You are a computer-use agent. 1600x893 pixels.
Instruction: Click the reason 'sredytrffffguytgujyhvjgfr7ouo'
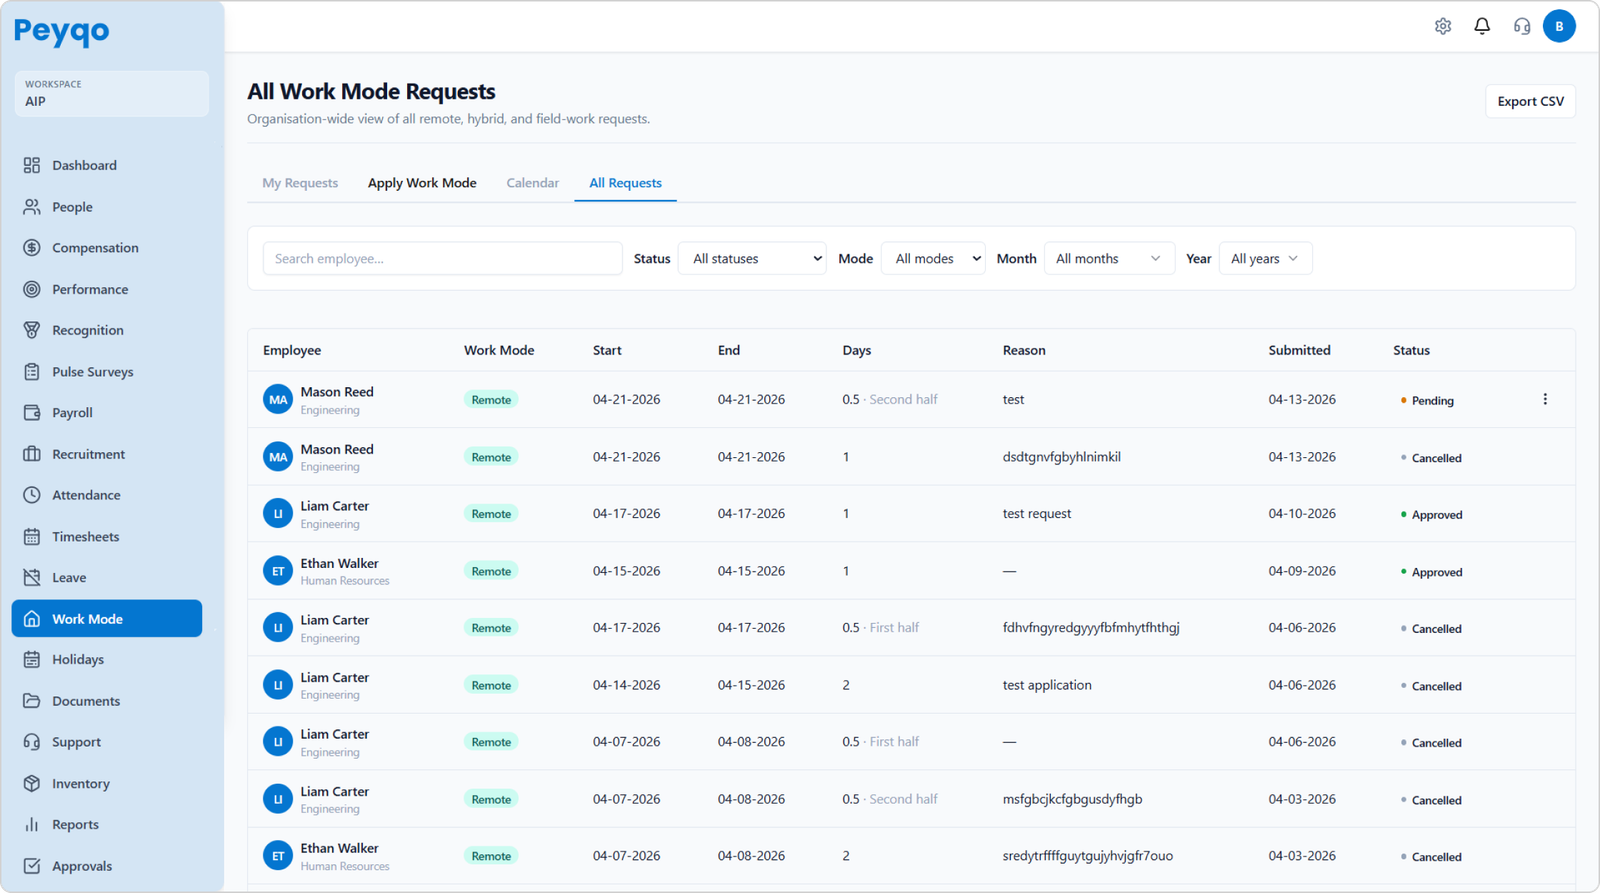(x=1087, y=856)
